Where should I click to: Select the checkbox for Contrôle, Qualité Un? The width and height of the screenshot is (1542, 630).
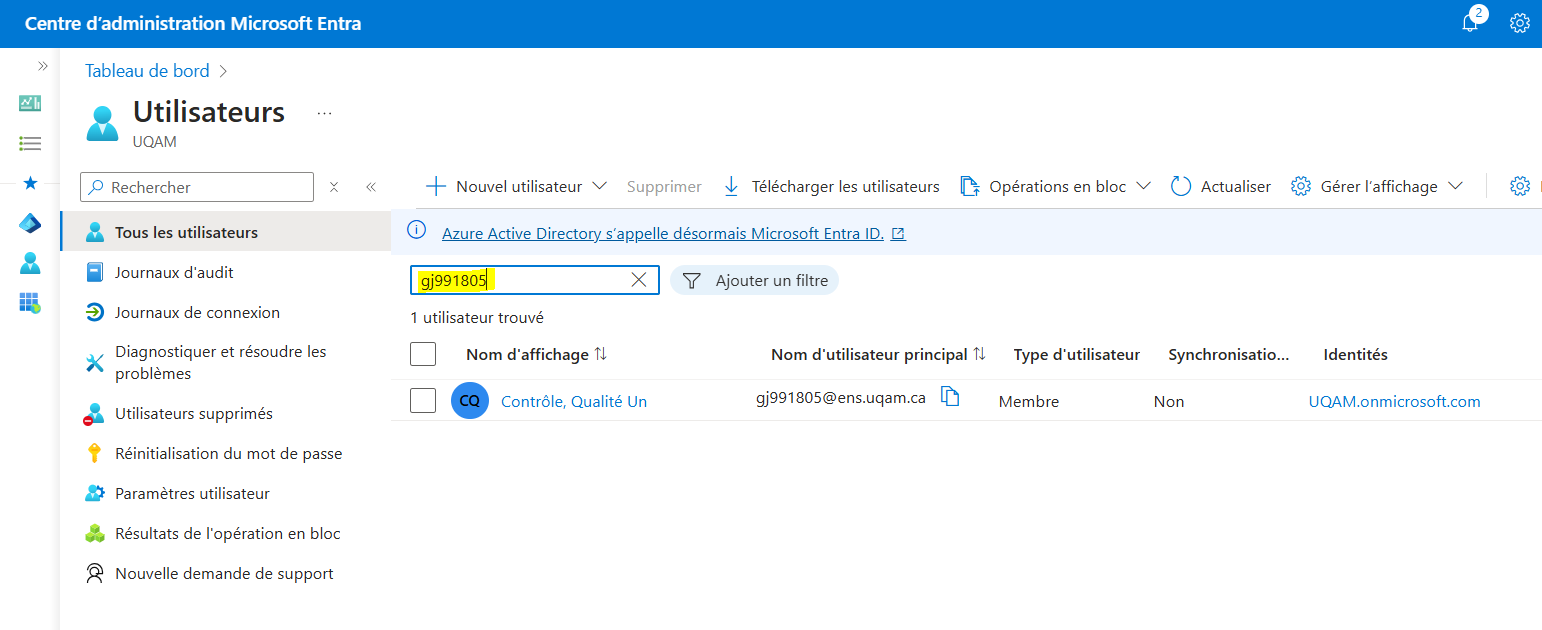pyautogui.click(x=423, y=401)
